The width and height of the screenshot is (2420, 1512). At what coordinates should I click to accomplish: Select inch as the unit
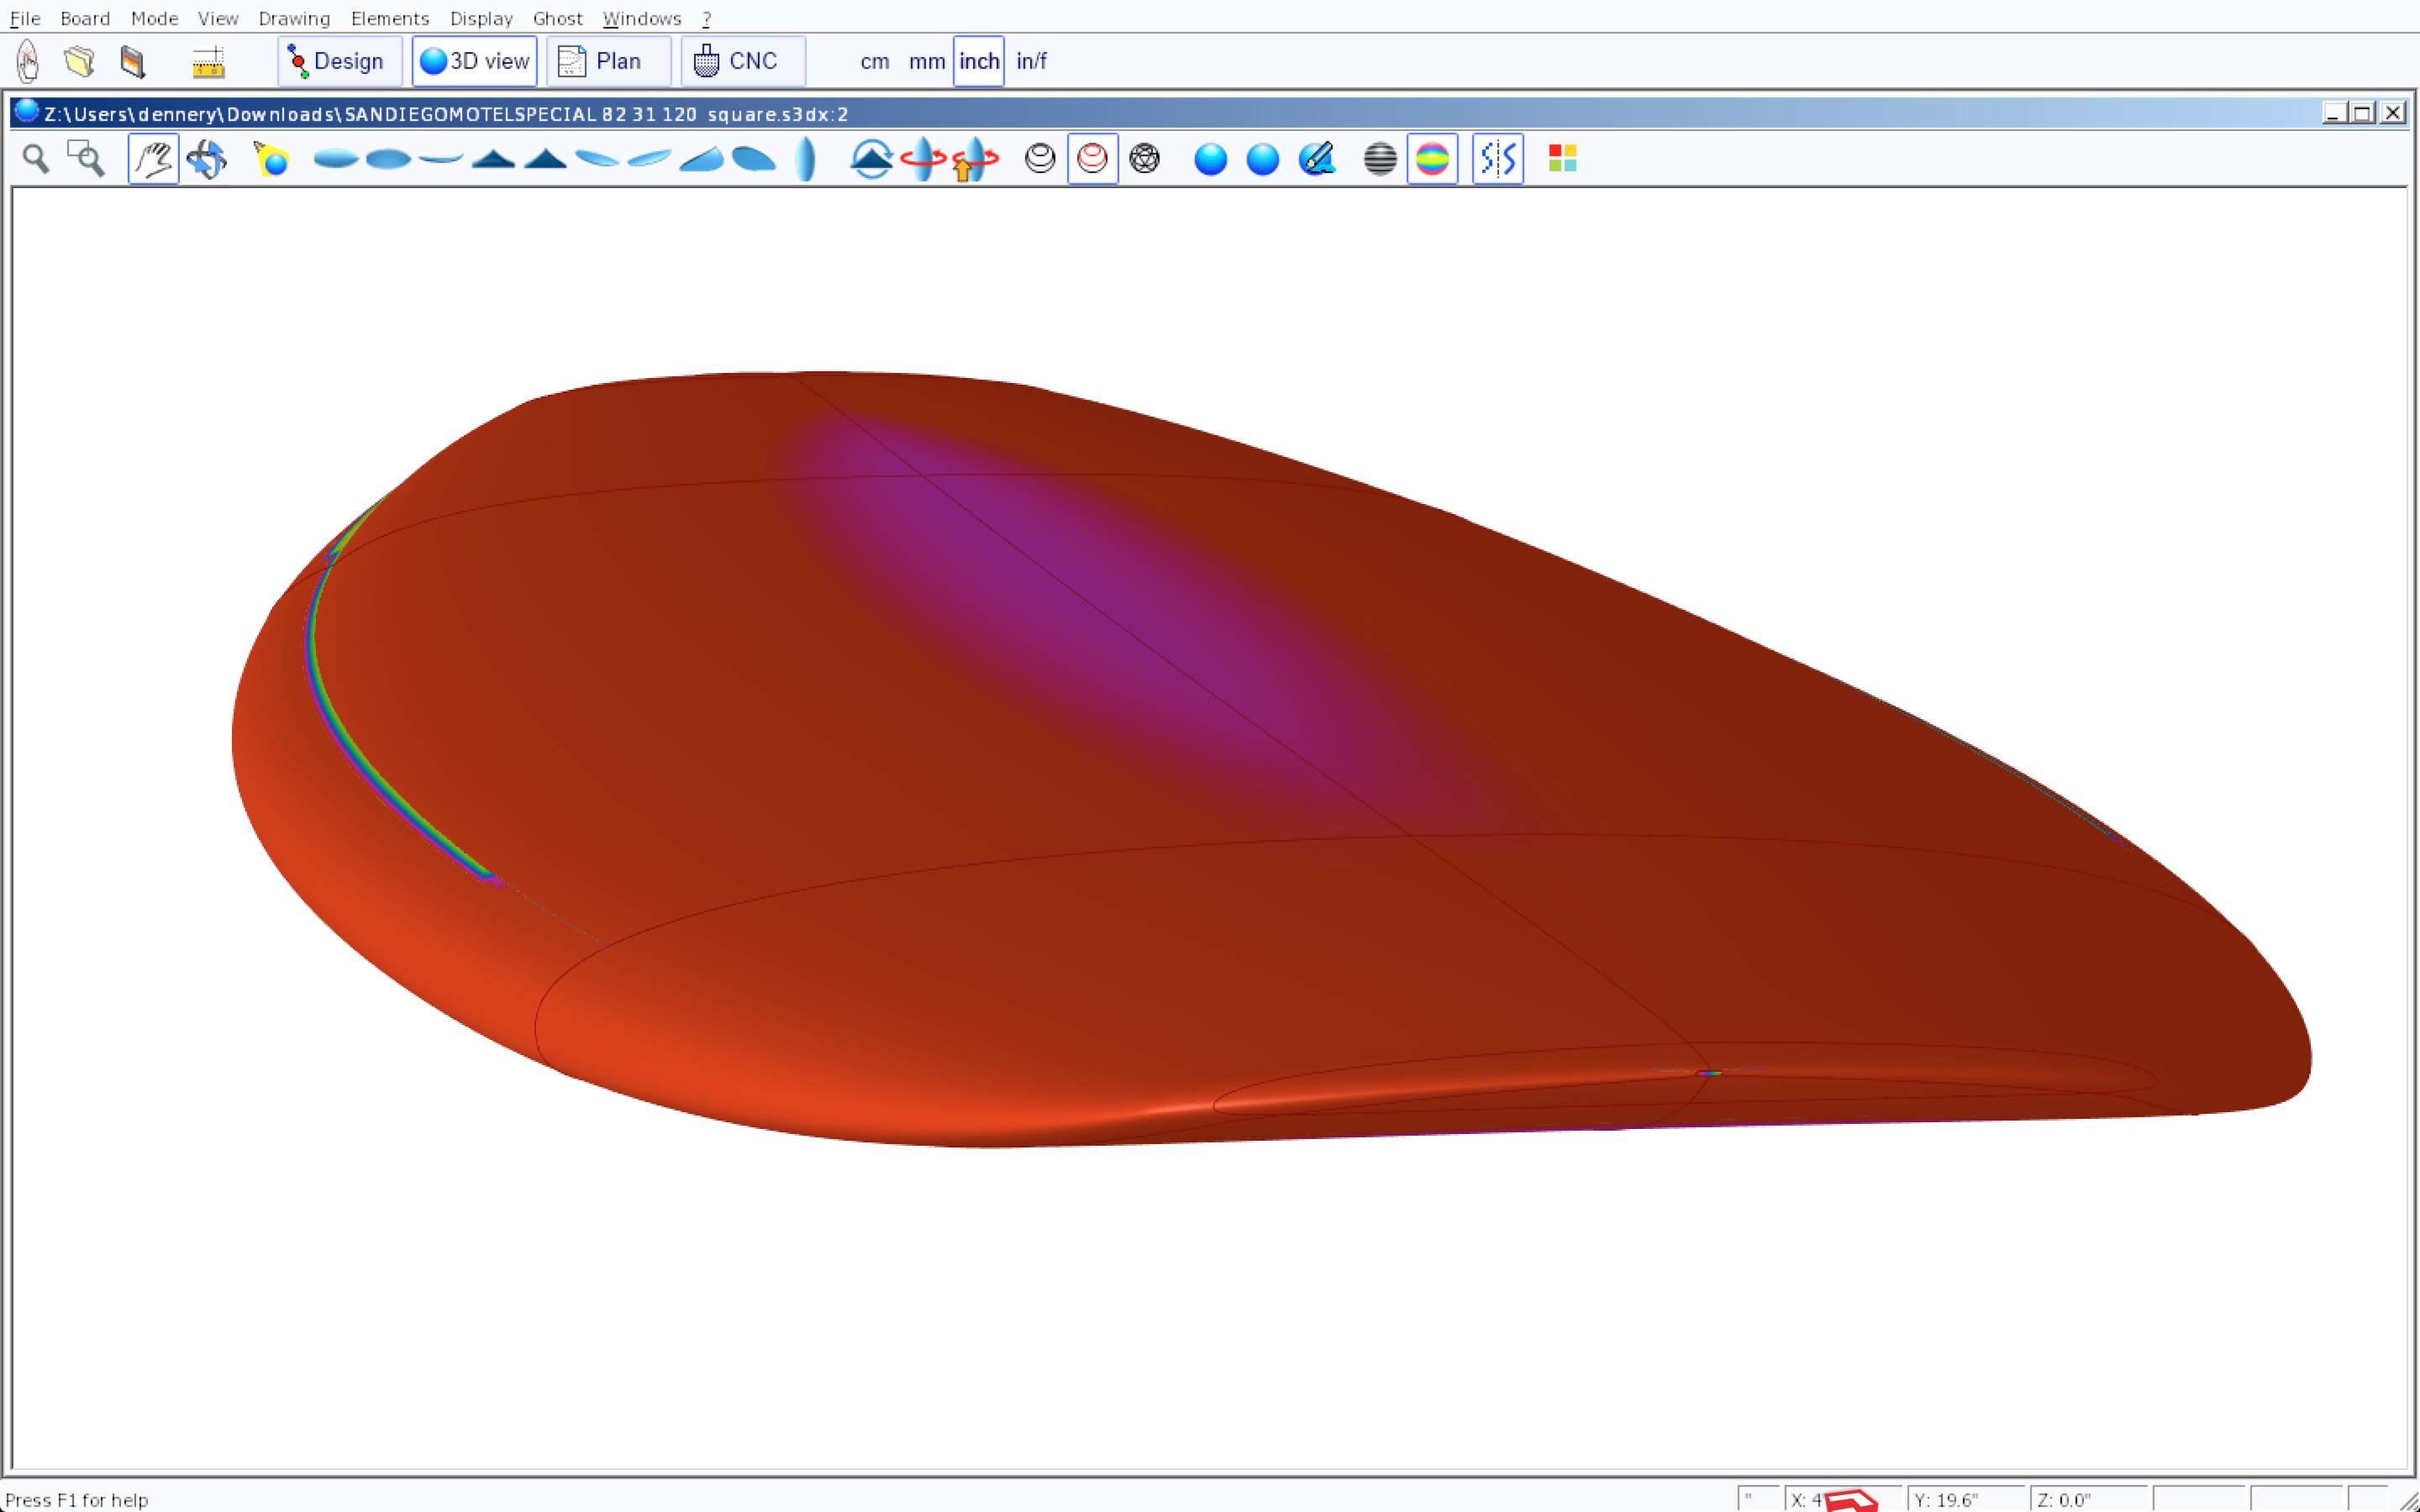[x=978, y=61]
